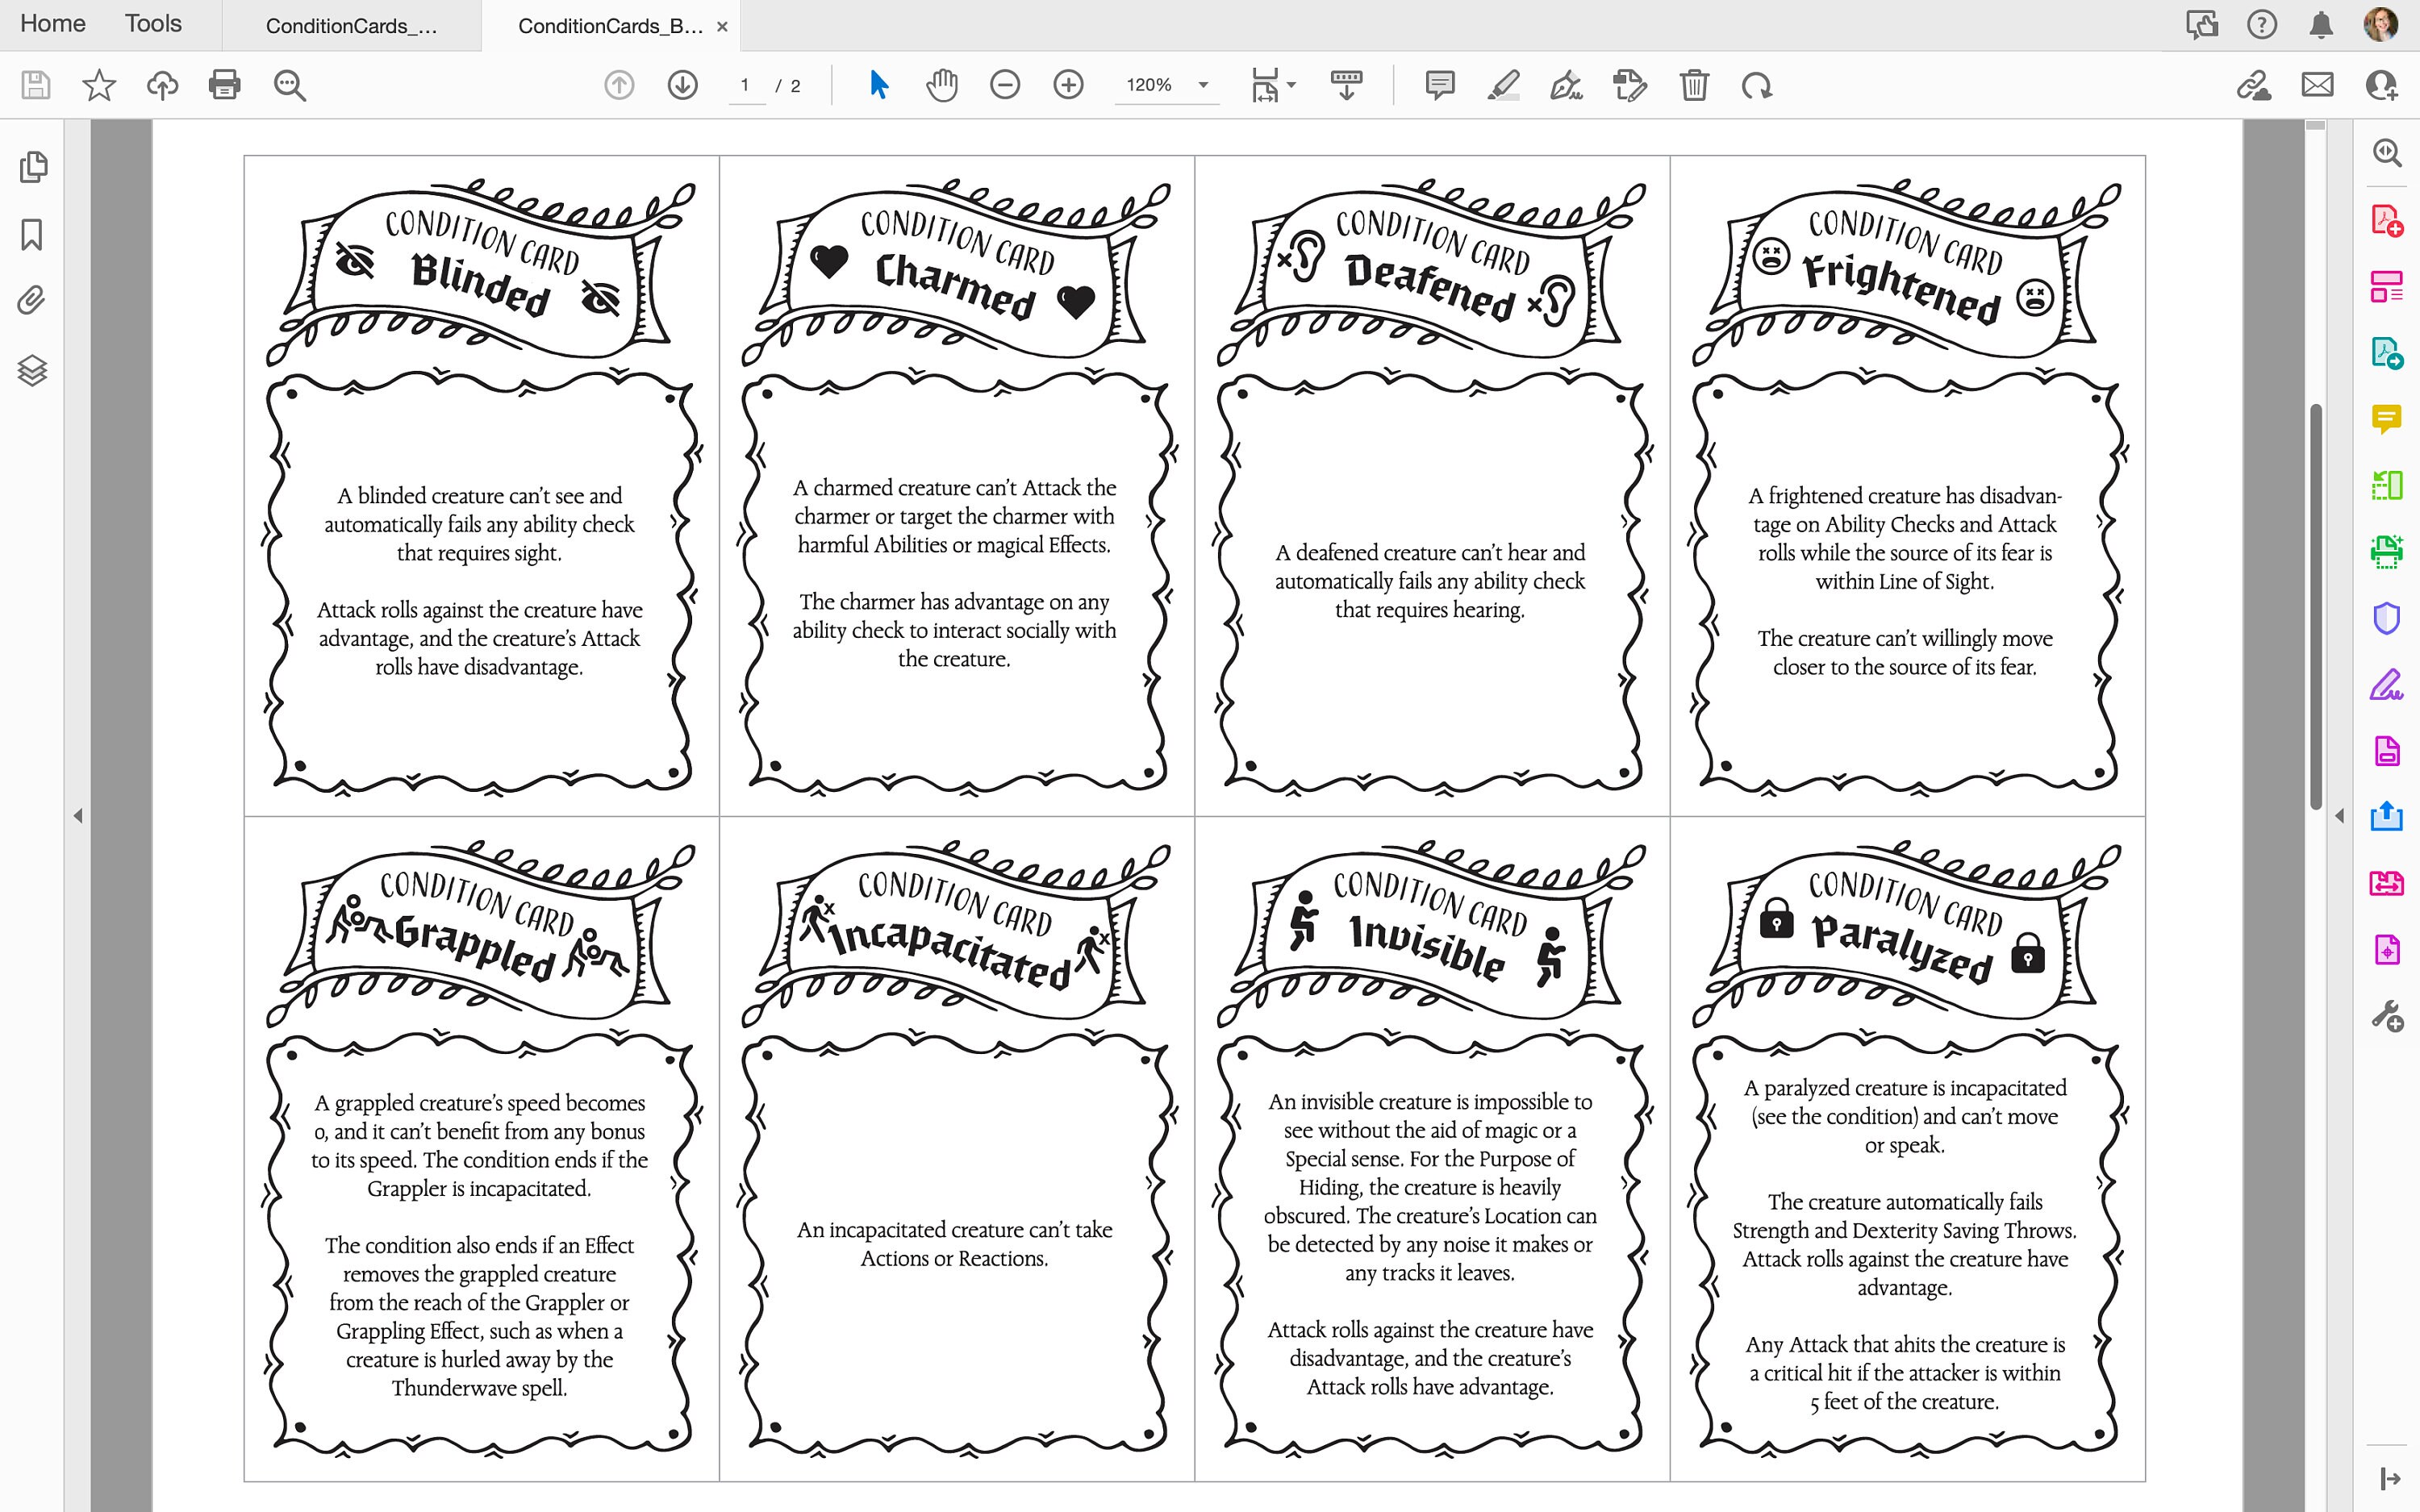The image size is (2420, 1512).
Task: Open the page thumbnails panel
Action: pos(34,168)
